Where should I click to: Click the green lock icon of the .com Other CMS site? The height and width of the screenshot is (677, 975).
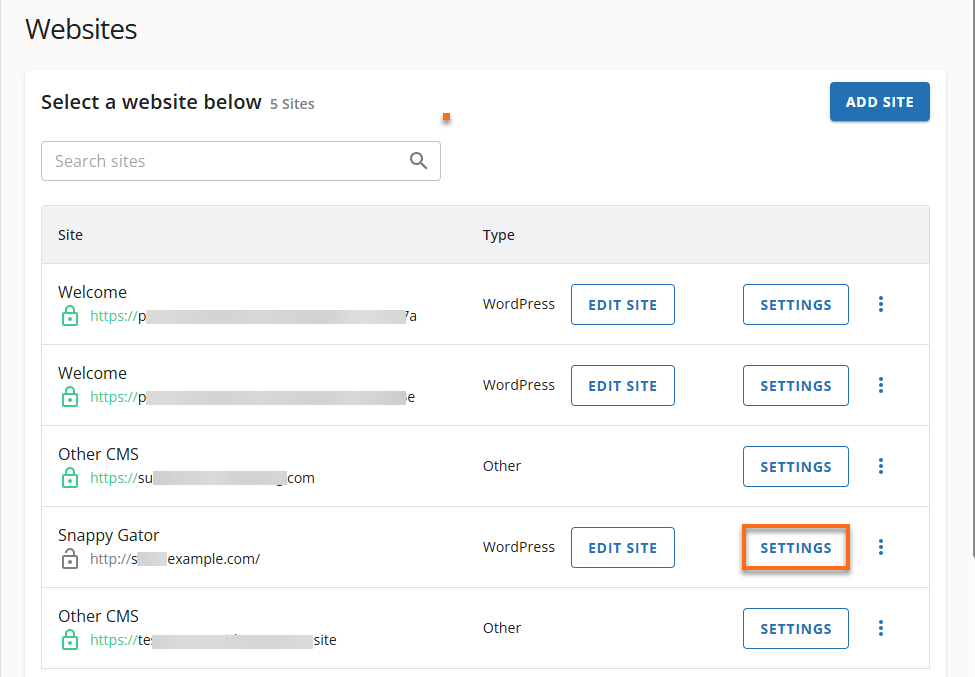coord(70,477)
